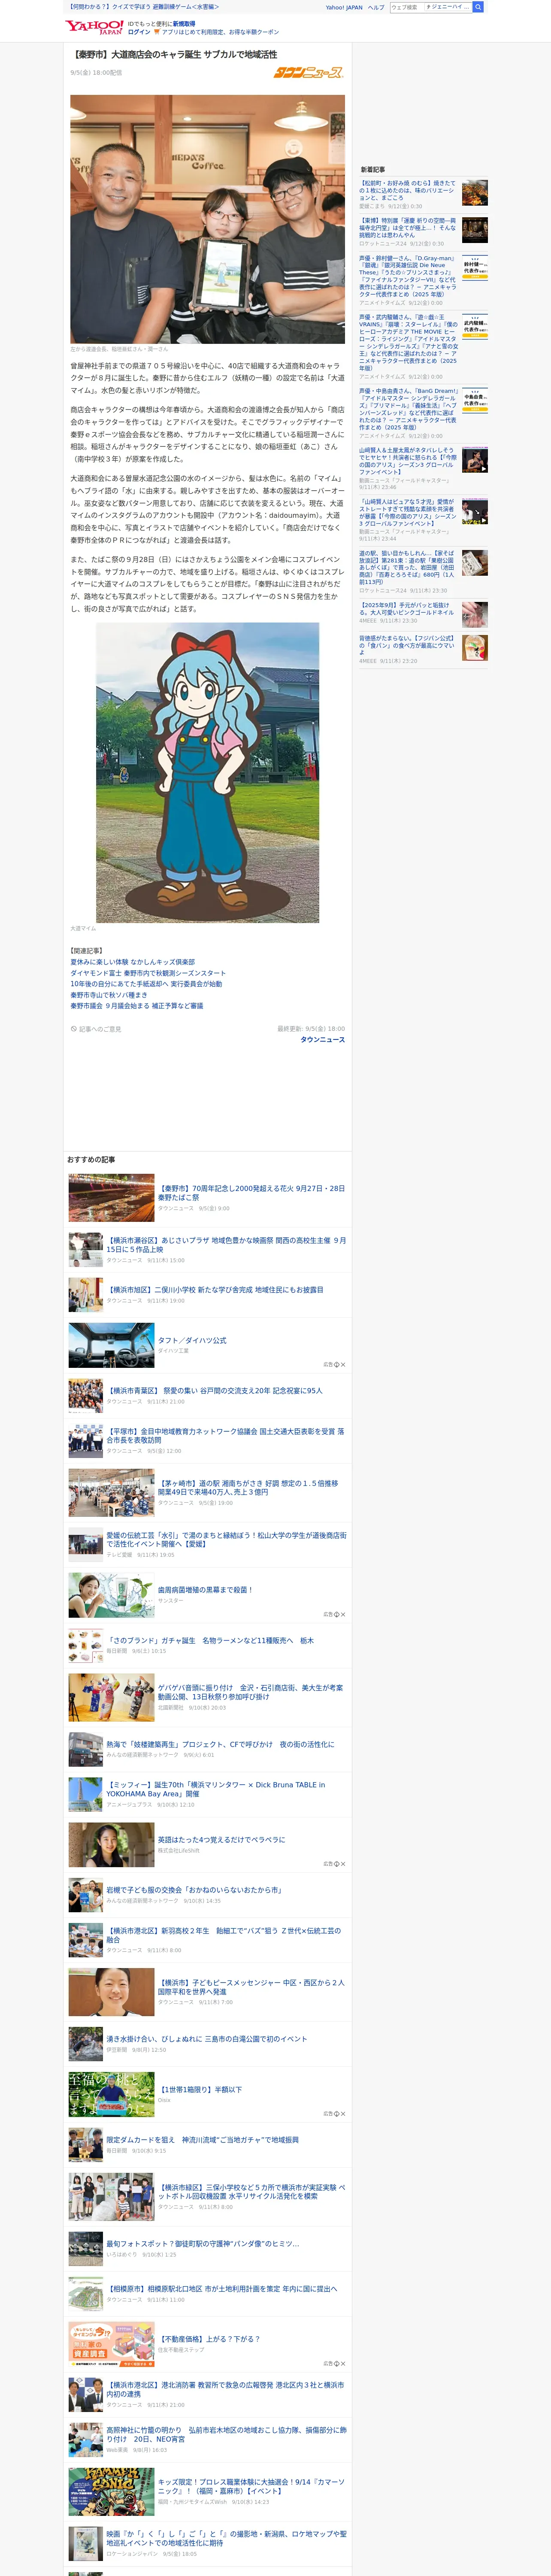Close the 株式会社LifeShift ad with its X icon
The width and height of the screenshot is (551, 2576).
point(342,1864)
